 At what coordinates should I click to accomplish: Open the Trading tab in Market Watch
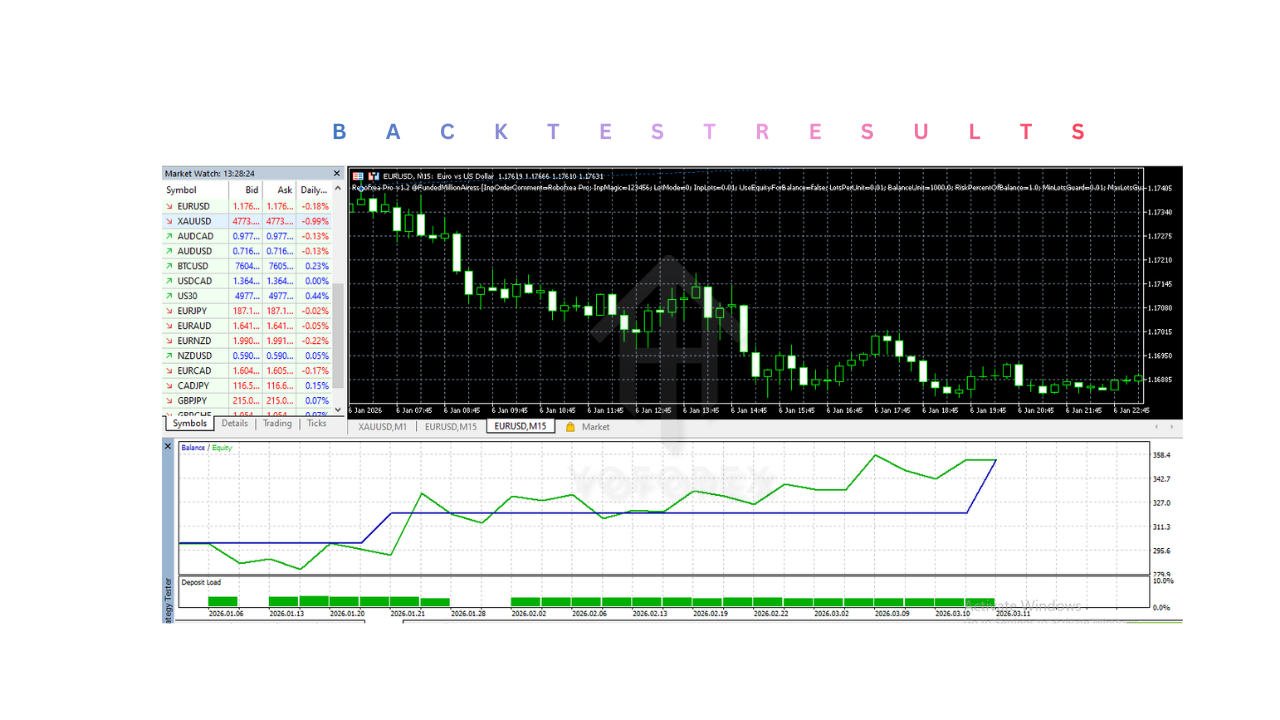coord(277,424)
